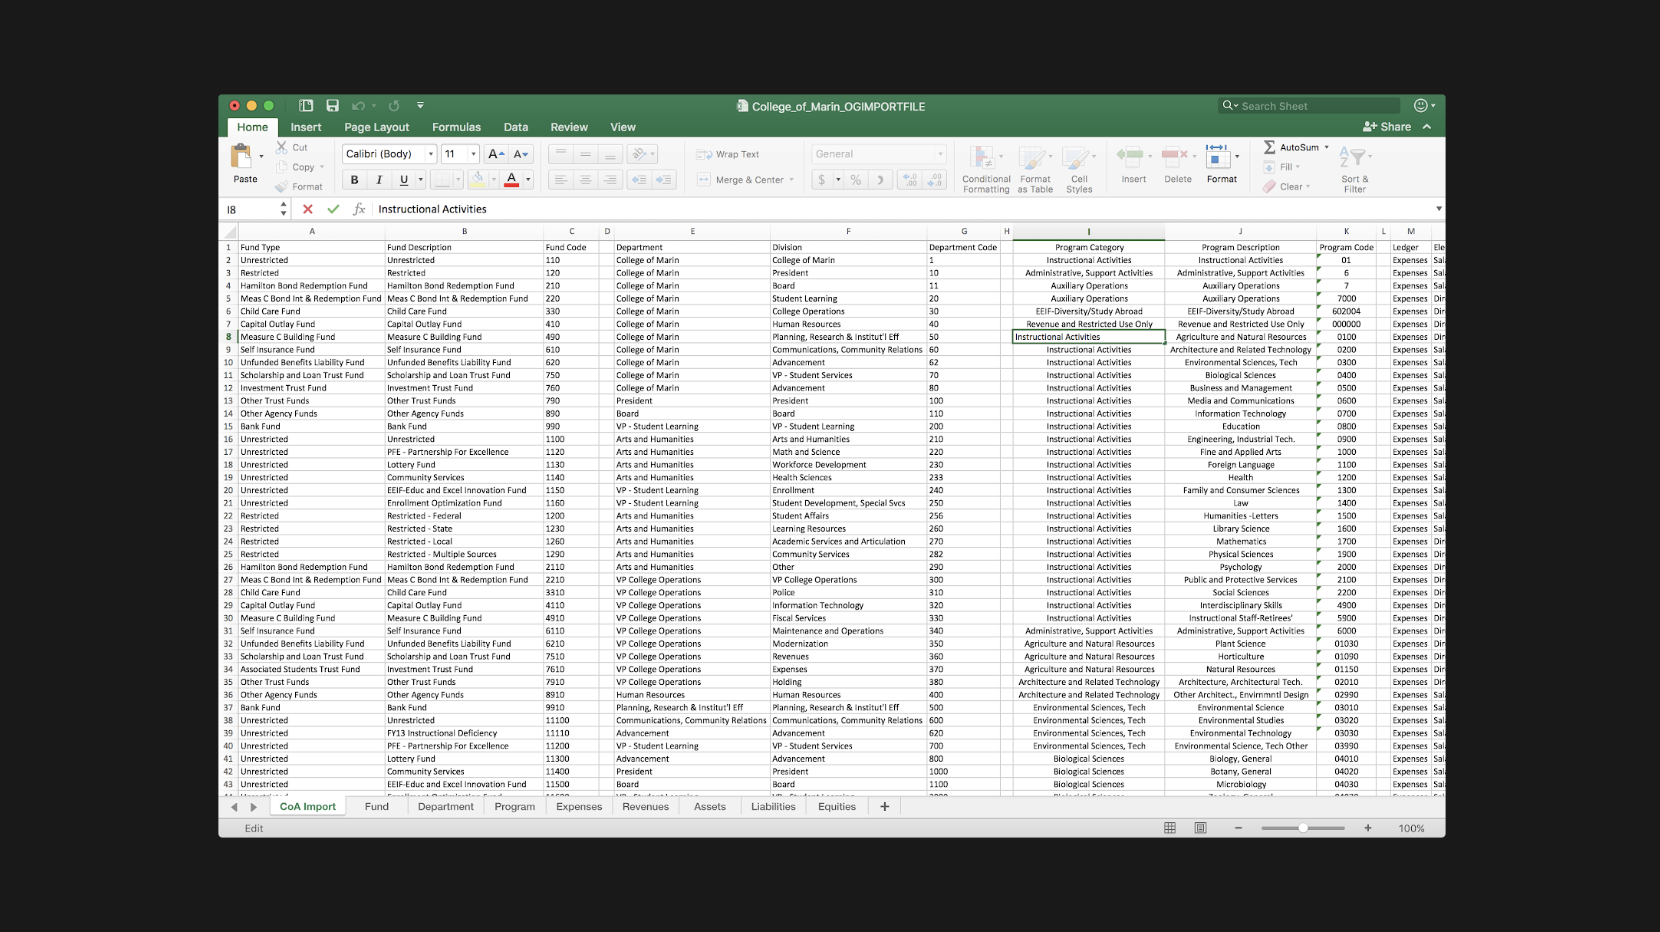The height and width of the screenshot is (932, 1660).
Task: Click the bottom align icon
Action: (x=610, y=154)
